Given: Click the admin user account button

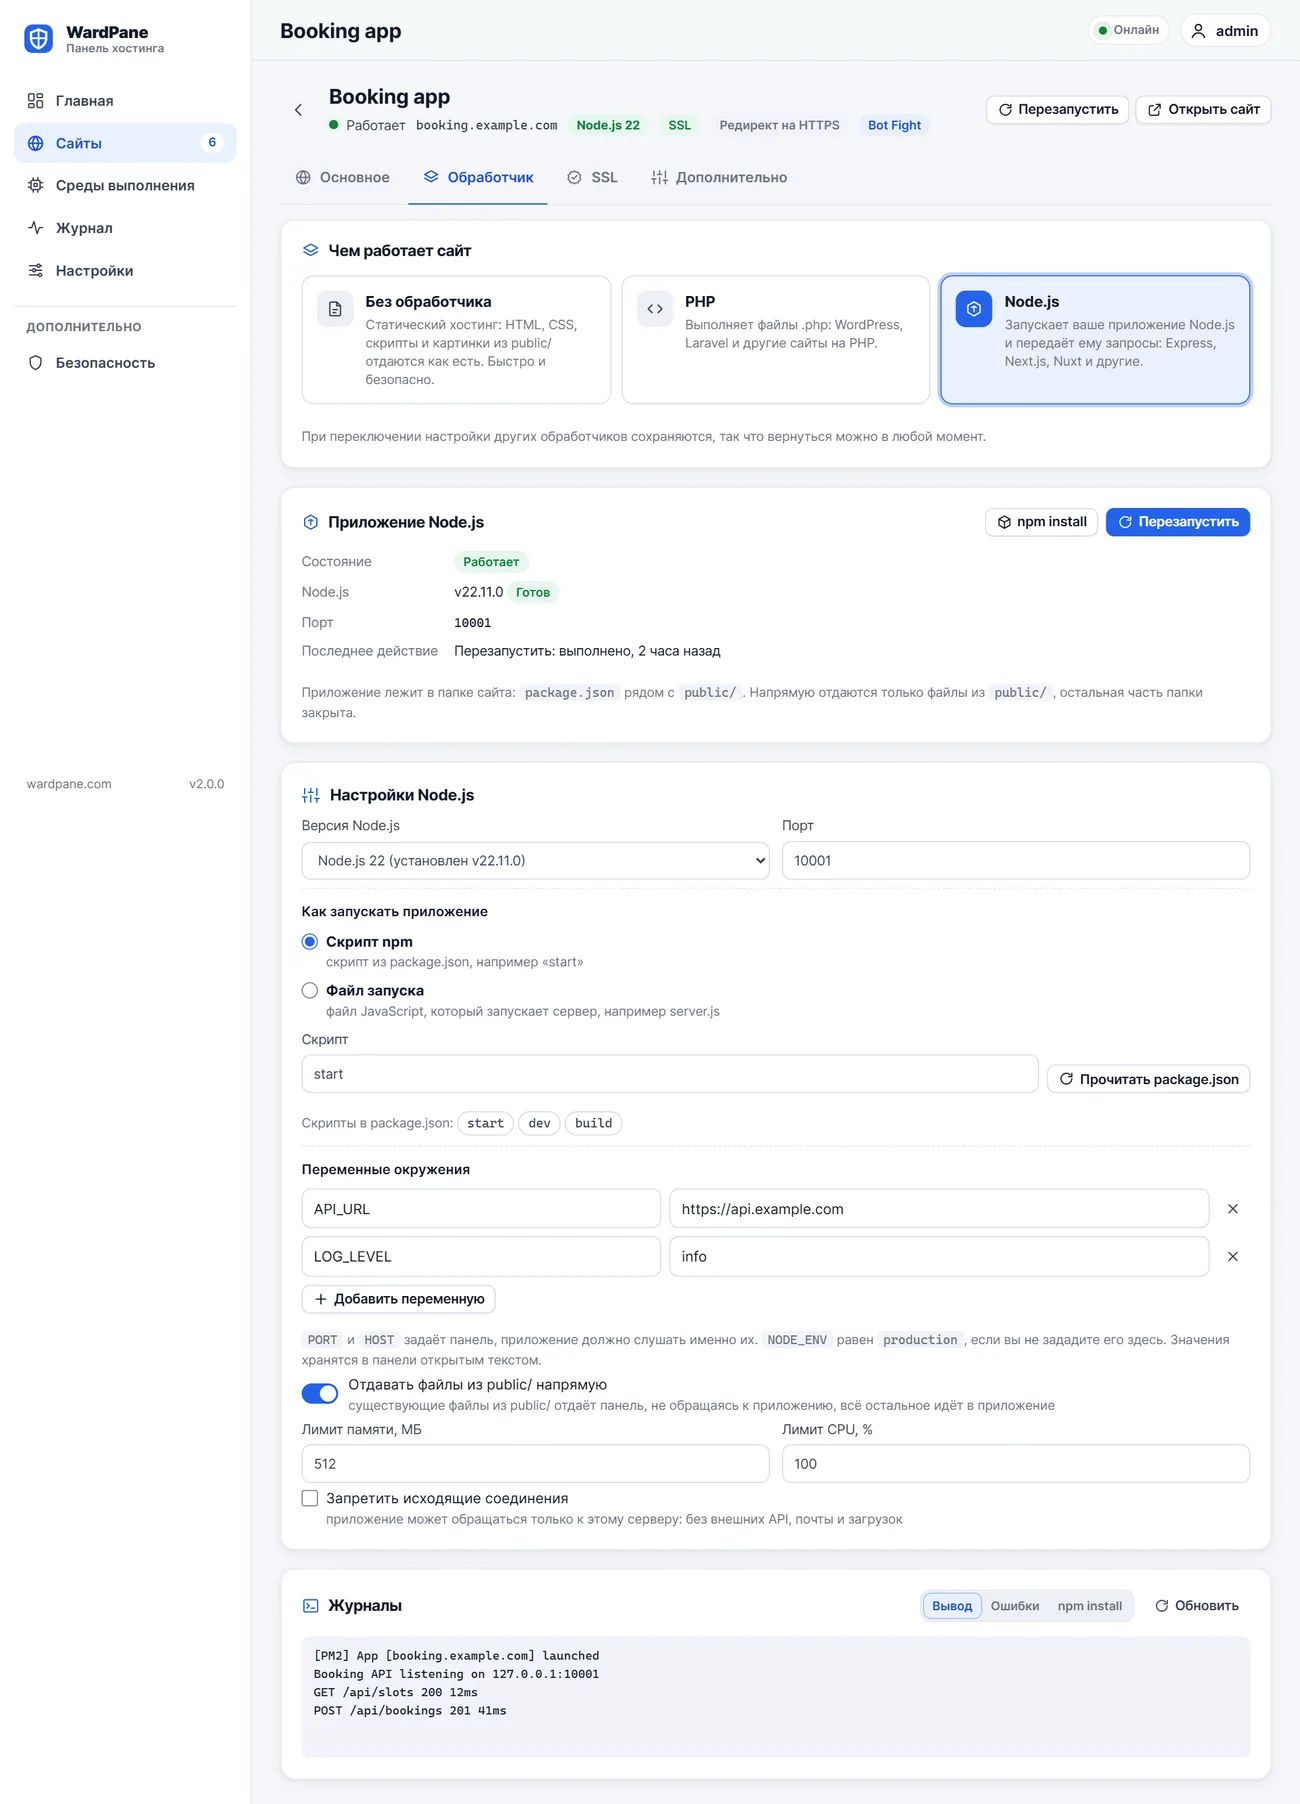Looking at the screenshot, I should (x=1225, y=31).
